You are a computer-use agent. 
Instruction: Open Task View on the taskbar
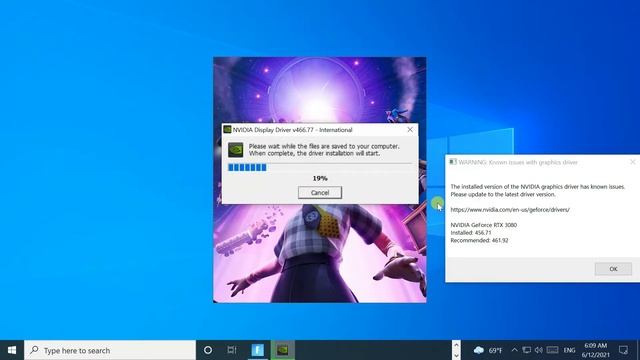point(232,350)
